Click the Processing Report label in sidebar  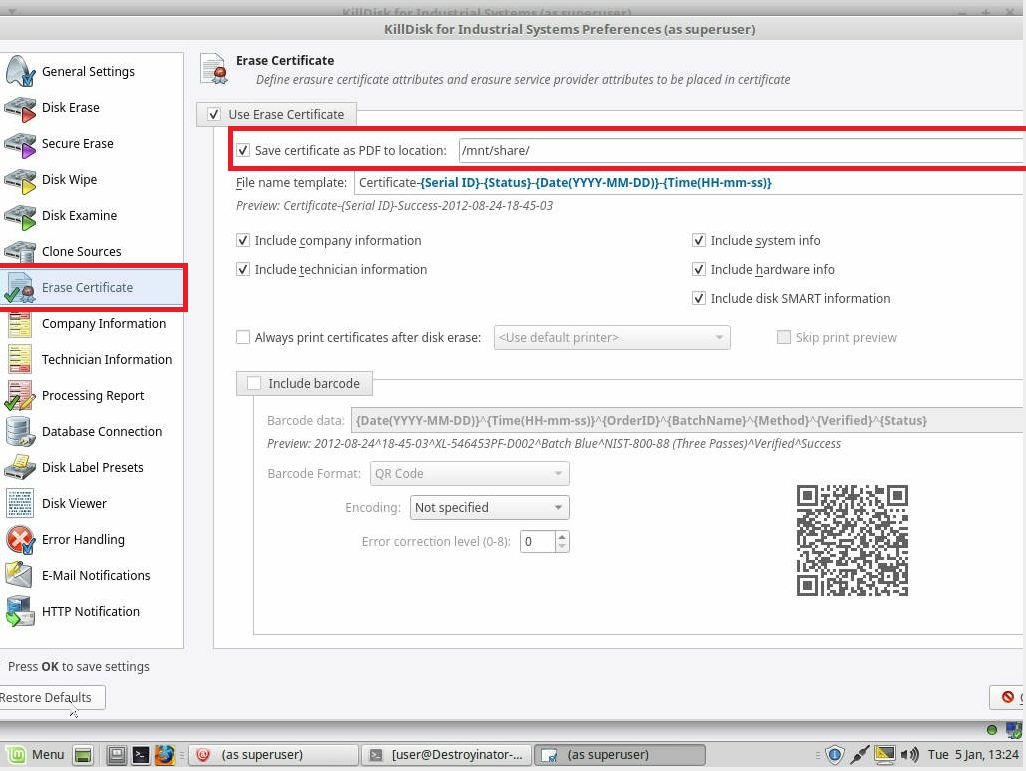[93, 395]
